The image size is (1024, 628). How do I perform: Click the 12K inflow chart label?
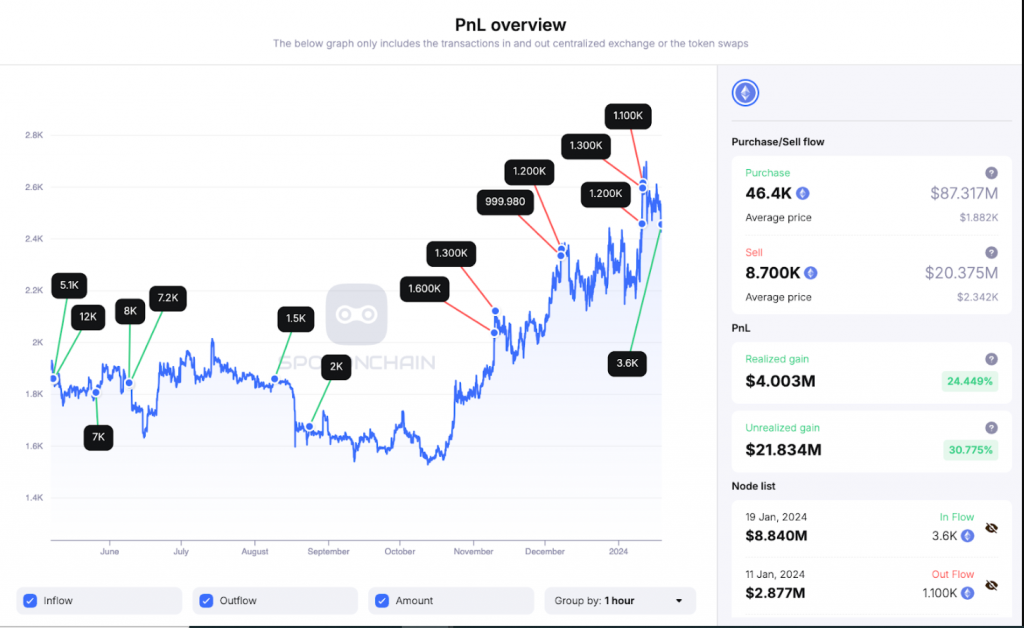click(88, 317)
